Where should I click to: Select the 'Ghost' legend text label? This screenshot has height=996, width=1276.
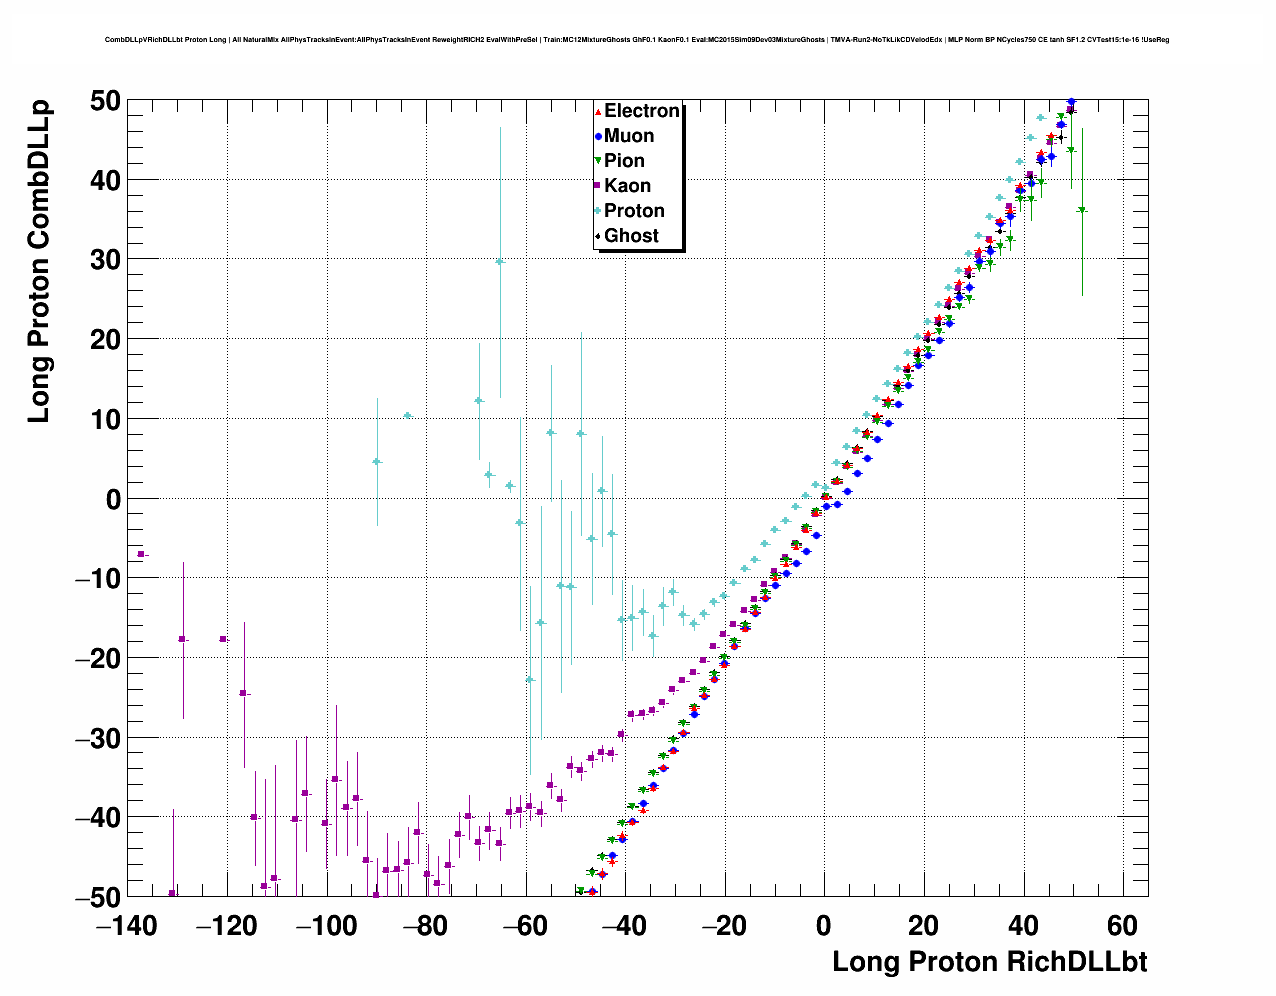tap(631, 236)
